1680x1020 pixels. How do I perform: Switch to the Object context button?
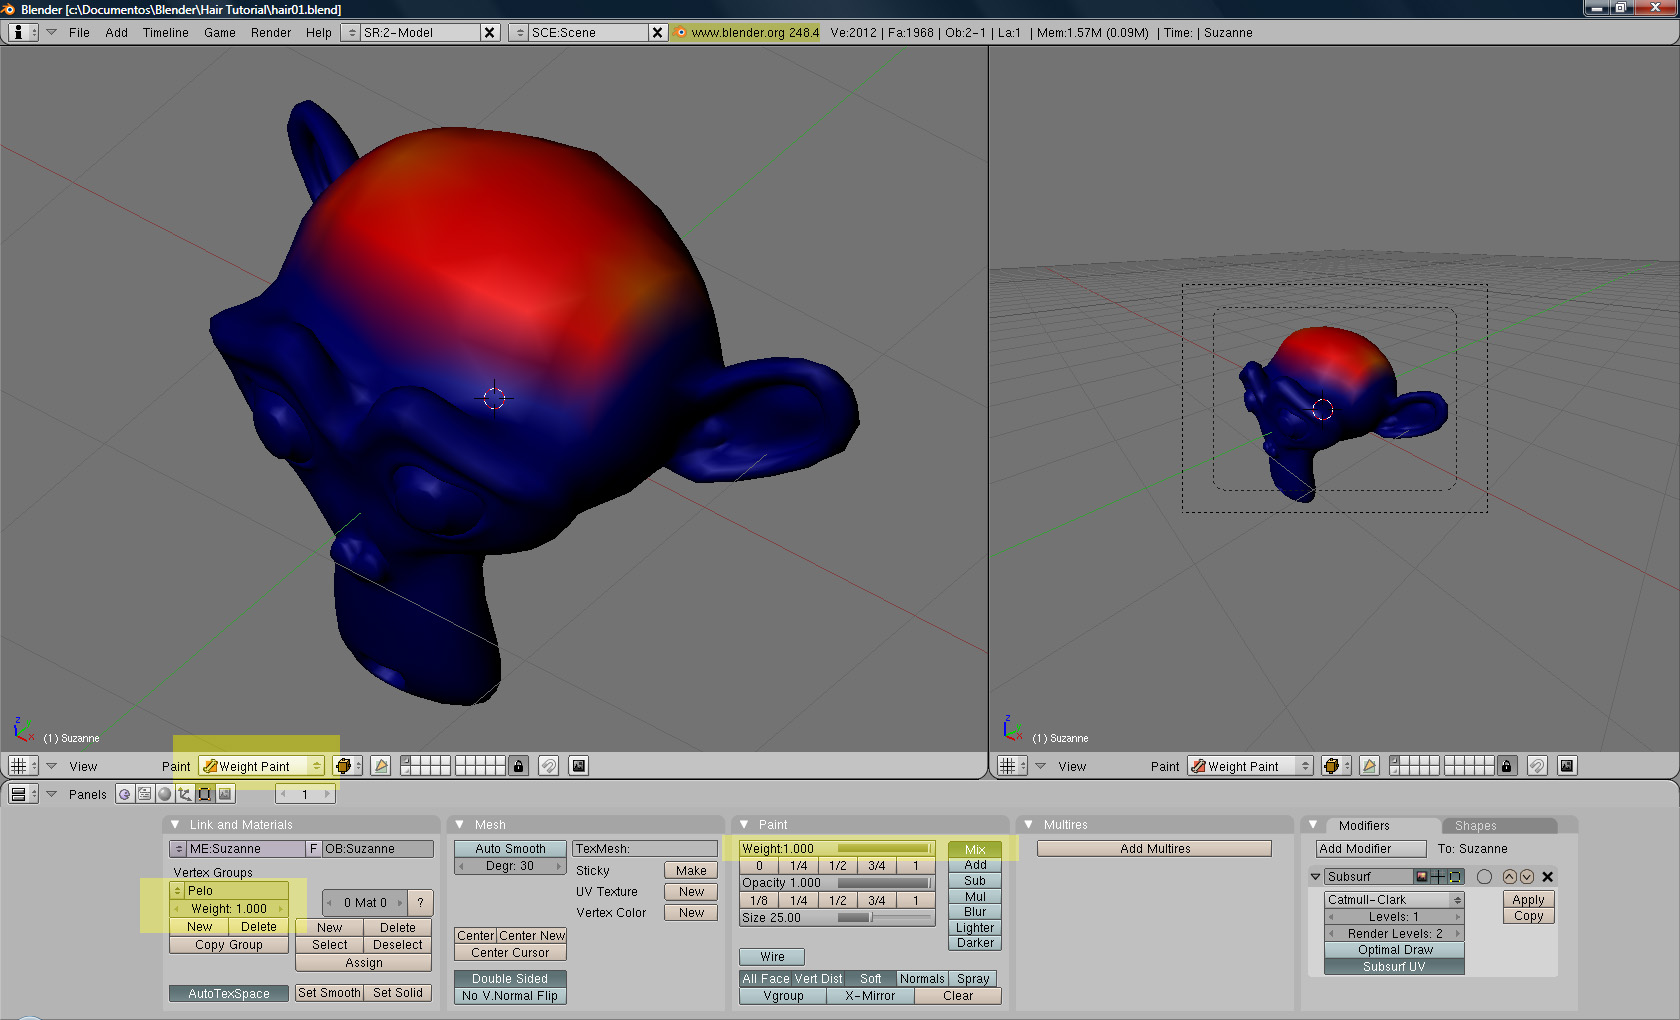pos(185,794)
